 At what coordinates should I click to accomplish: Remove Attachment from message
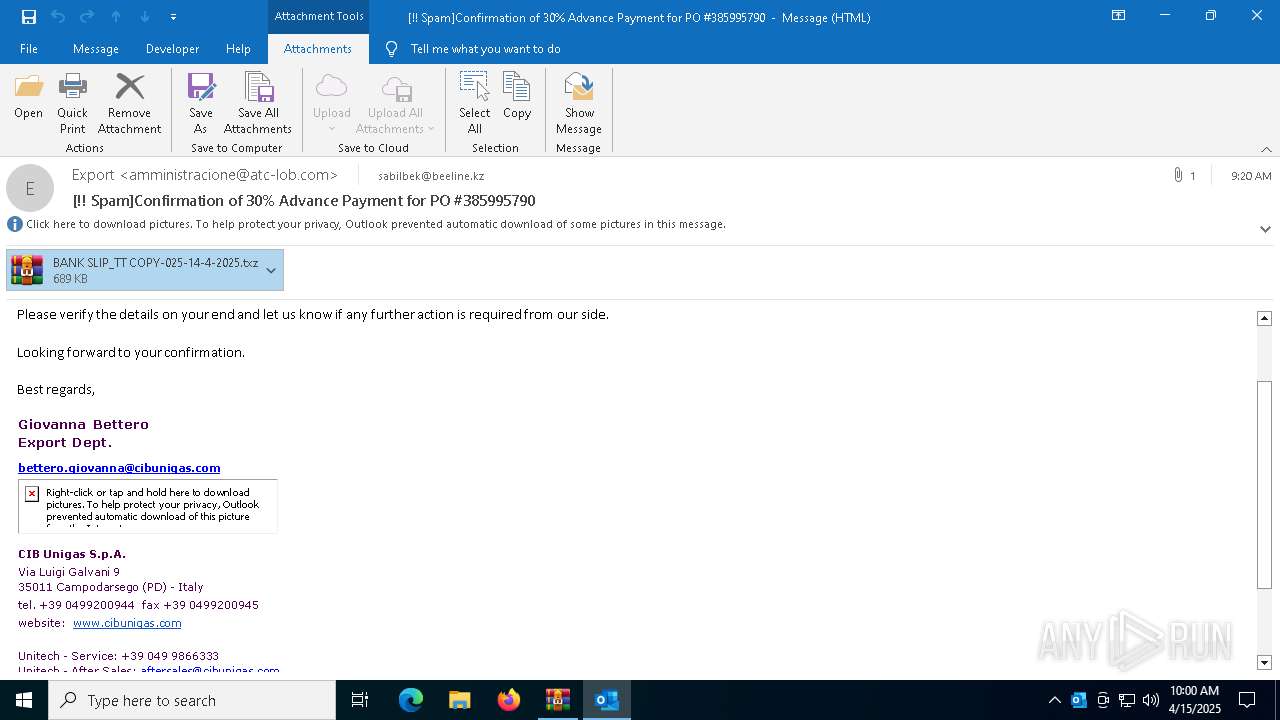click(129, 104)
